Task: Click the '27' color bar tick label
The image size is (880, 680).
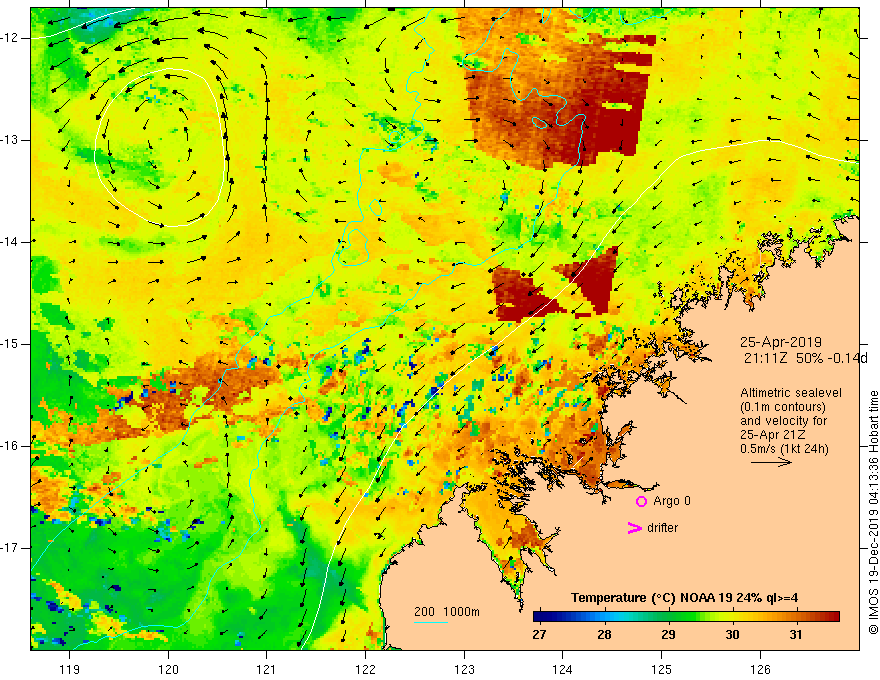Action: 539,635
